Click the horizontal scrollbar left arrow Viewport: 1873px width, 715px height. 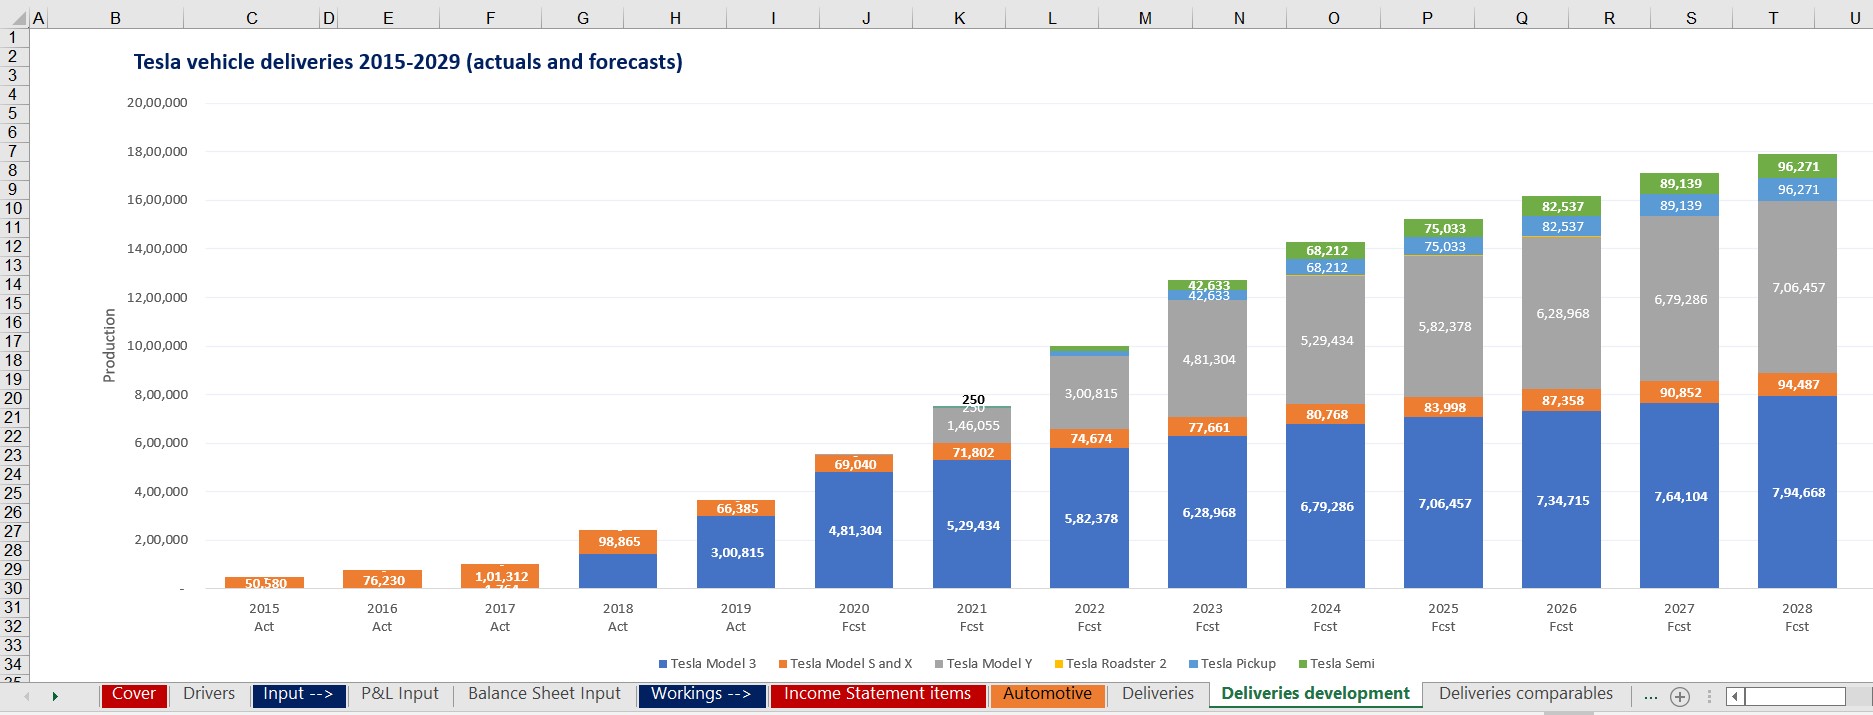1735,696
